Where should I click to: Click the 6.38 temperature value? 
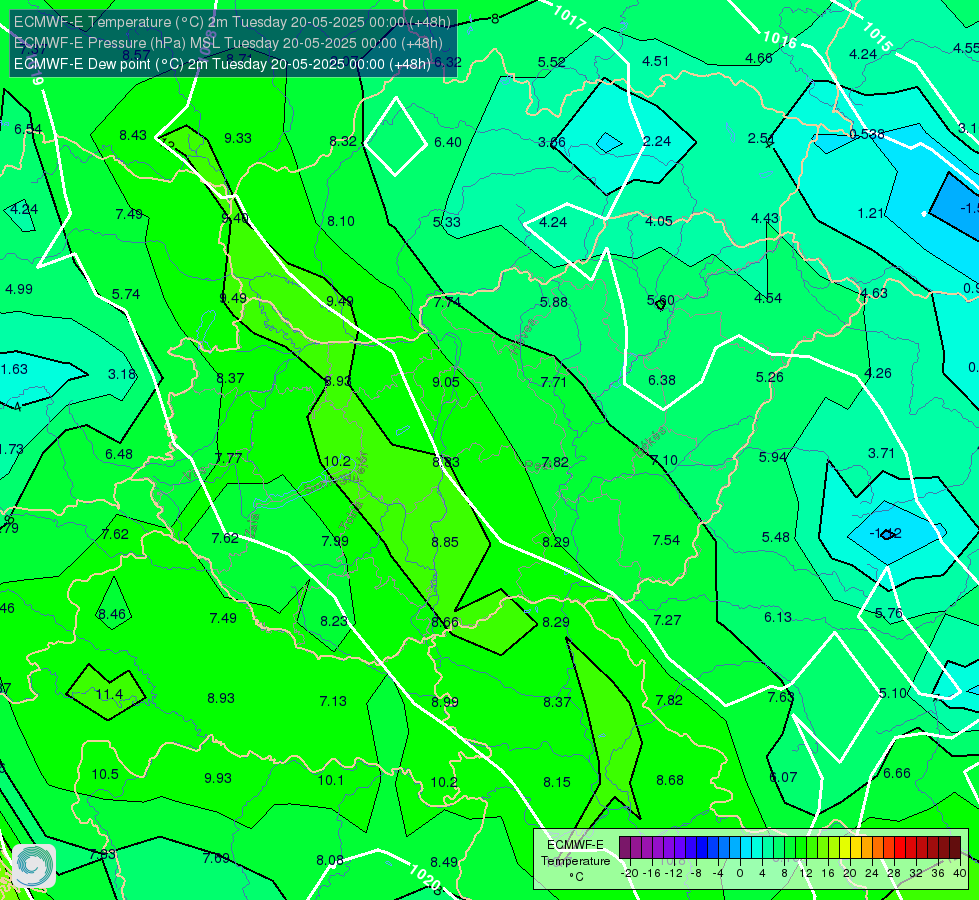pyautogui.click(x=662, y=380)
